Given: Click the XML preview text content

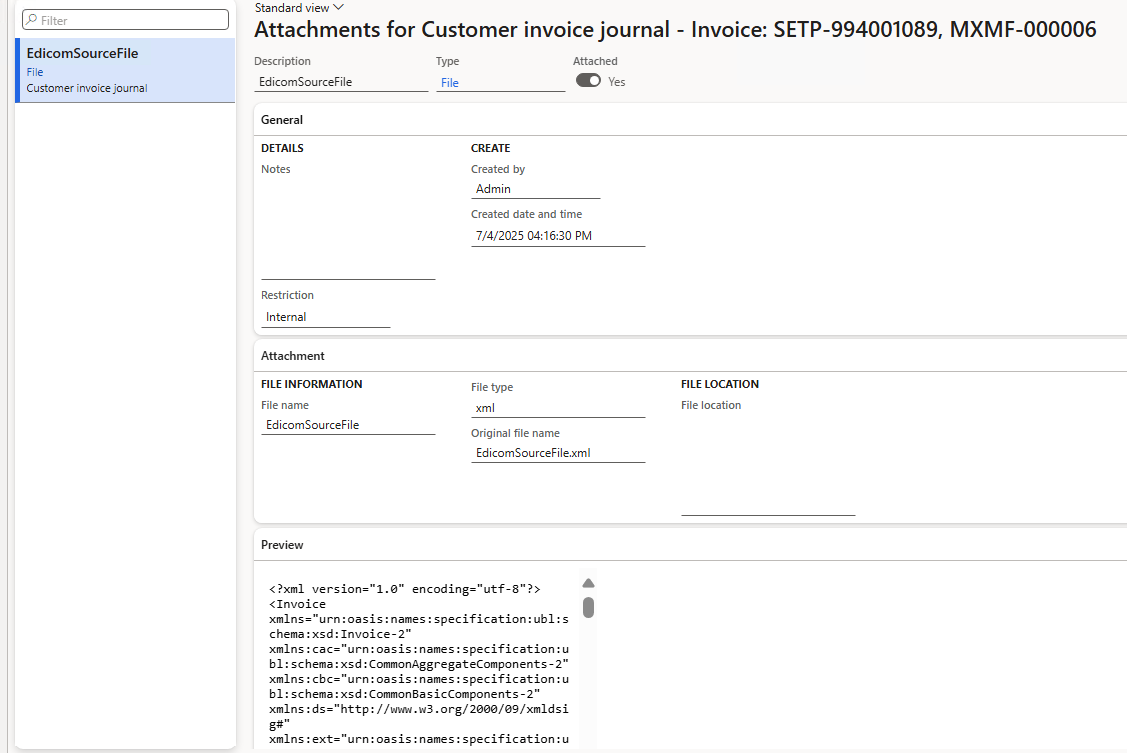Looking at the screenshot, I should tap(419, 663).
